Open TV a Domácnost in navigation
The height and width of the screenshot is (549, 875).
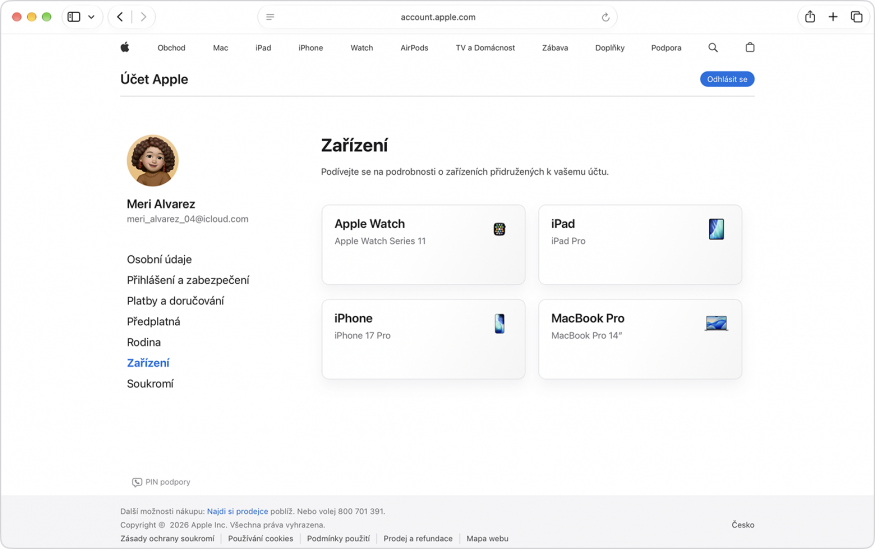485,48
